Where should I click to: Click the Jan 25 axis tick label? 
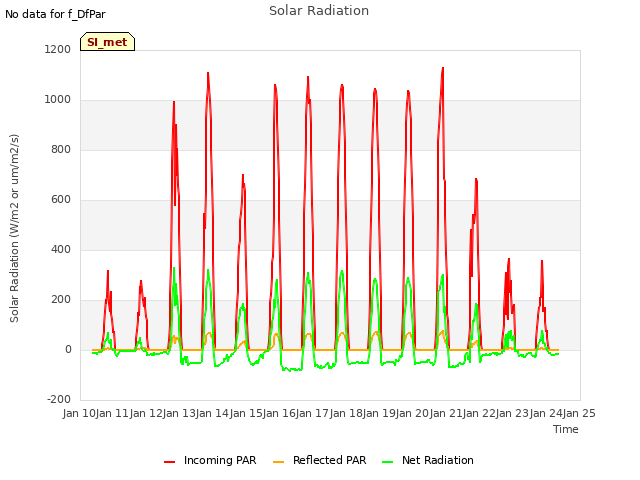click(x=579, y=413)
